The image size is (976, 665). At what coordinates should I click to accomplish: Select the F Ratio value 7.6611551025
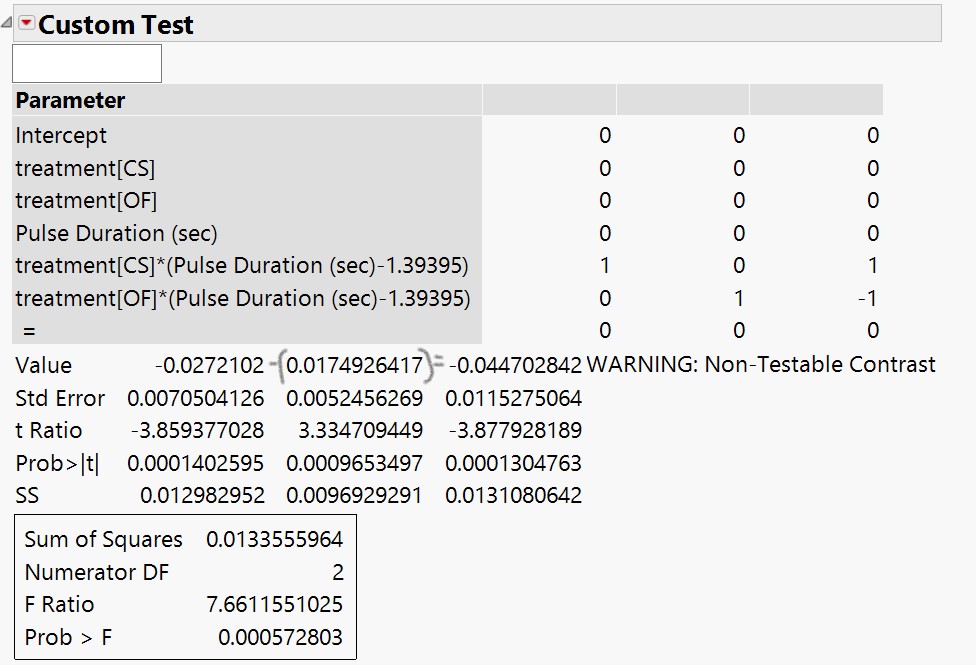pos(274,604)
